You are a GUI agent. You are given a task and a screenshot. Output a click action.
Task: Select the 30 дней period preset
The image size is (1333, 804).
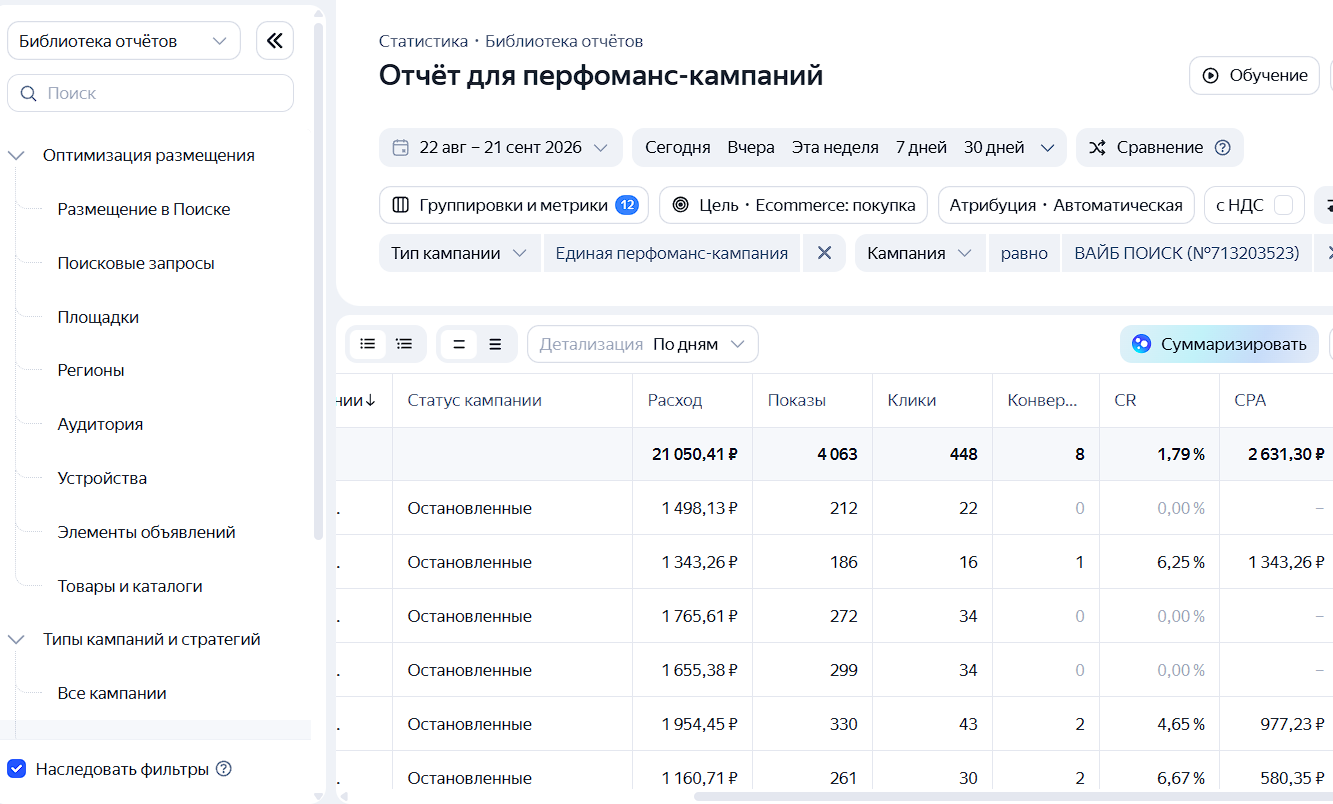click(994, 147)
